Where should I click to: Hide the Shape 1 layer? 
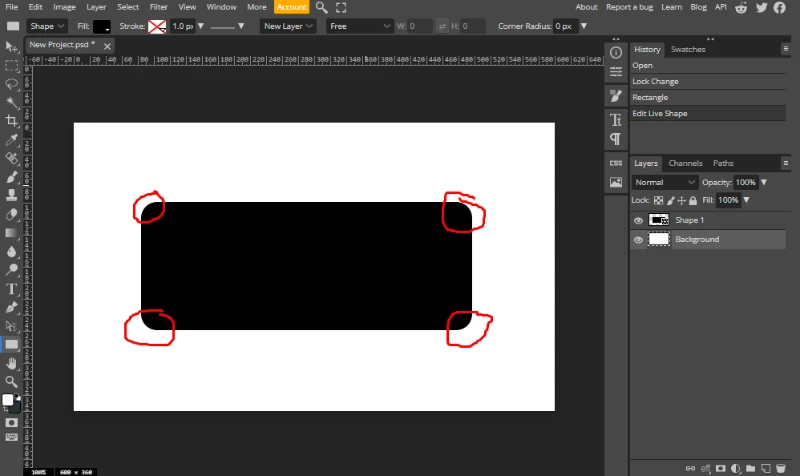coord(638,220)
